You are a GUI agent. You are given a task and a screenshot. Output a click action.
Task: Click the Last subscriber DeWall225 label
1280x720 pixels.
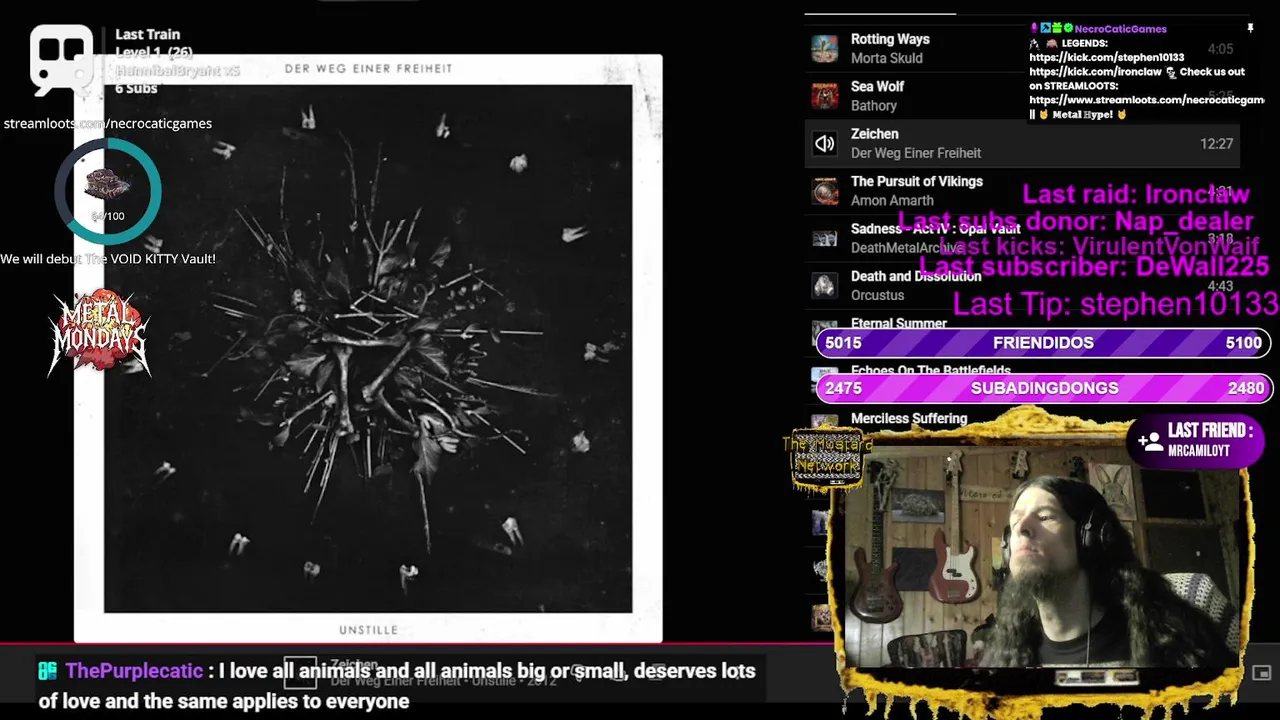pos(1094,266)
